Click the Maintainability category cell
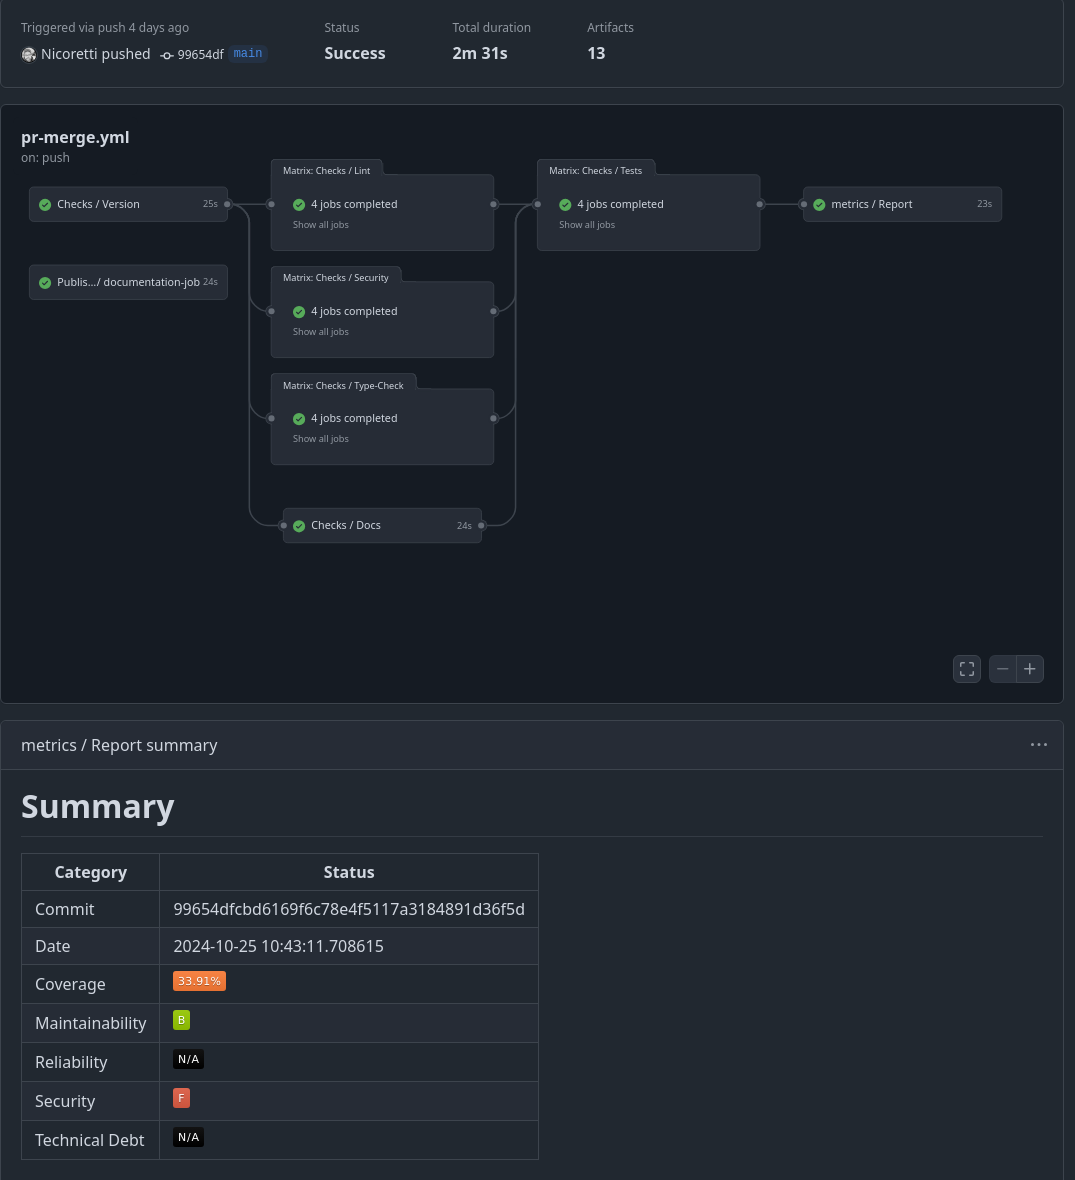Viewport: 1075px width, 1180px height. (90, 1023)
